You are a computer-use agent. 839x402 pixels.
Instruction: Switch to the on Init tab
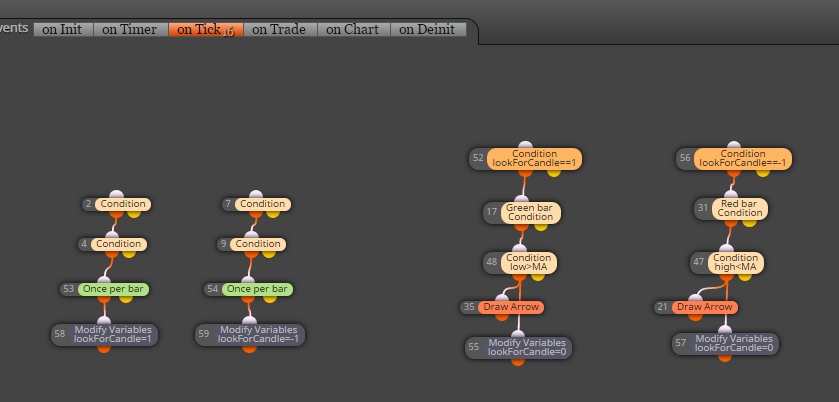(x=63, y=29)
